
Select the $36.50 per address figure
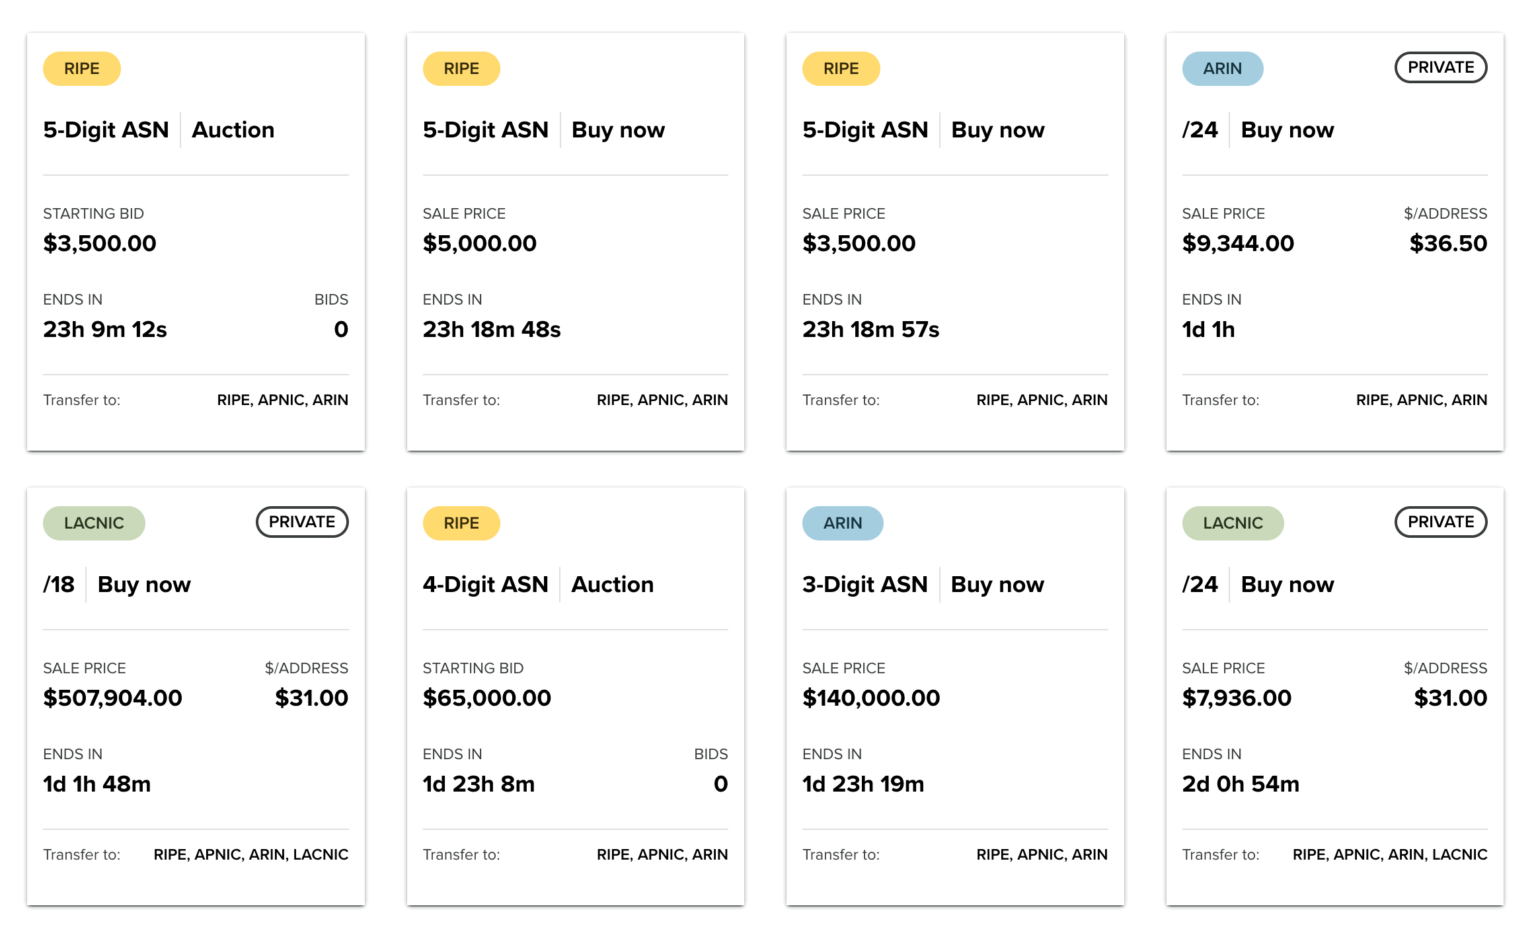coord(1448,243)
